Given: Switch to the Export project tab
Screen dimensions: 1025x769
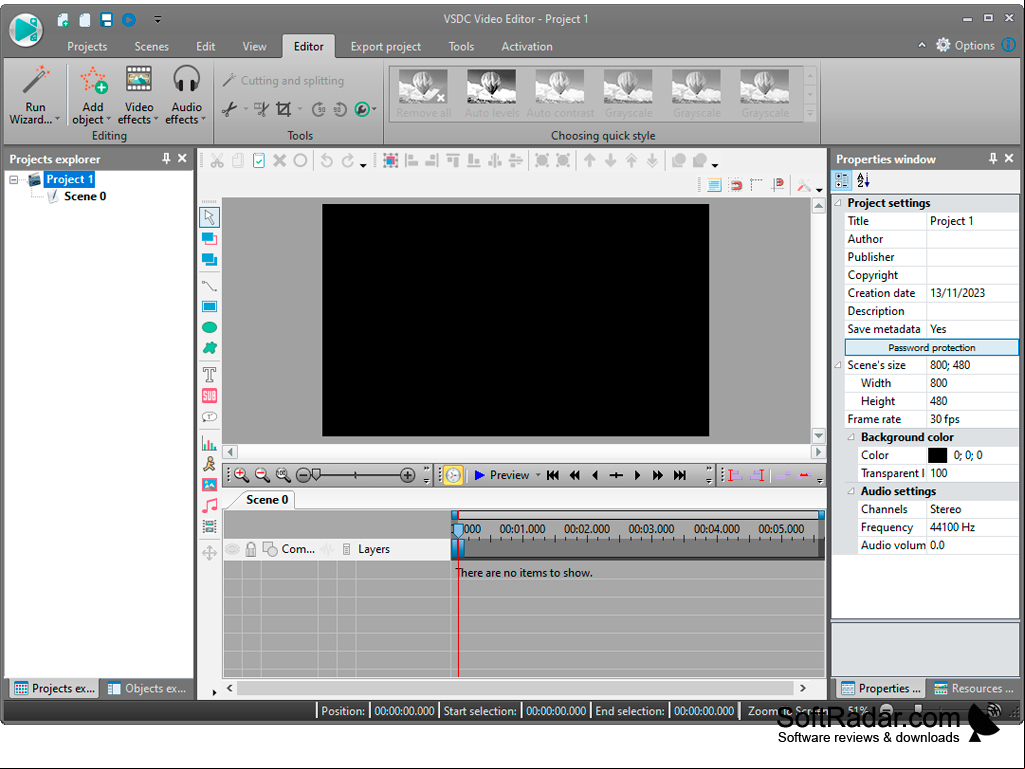Looking at the screenshot, I should [386, 46].
